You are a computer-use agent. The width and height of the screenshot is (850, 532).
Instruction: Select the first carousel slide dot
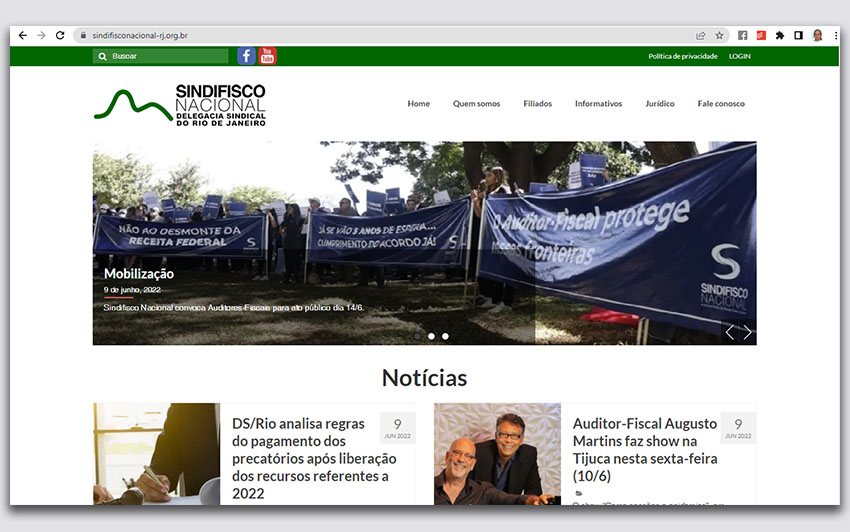tap(417, 336)
